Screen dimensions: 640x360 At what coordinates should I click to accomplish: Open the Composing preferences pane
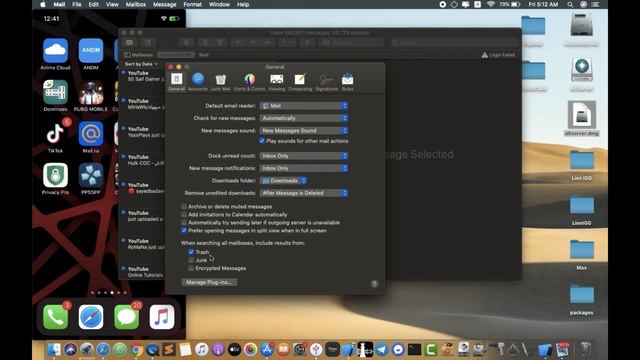[300, 82]
